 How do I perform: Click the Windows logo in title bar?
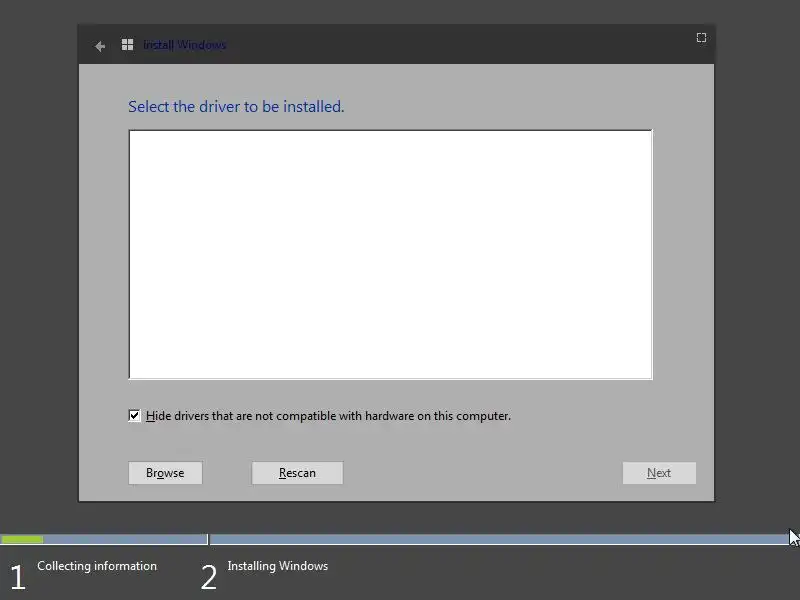(x=128, y=45)
